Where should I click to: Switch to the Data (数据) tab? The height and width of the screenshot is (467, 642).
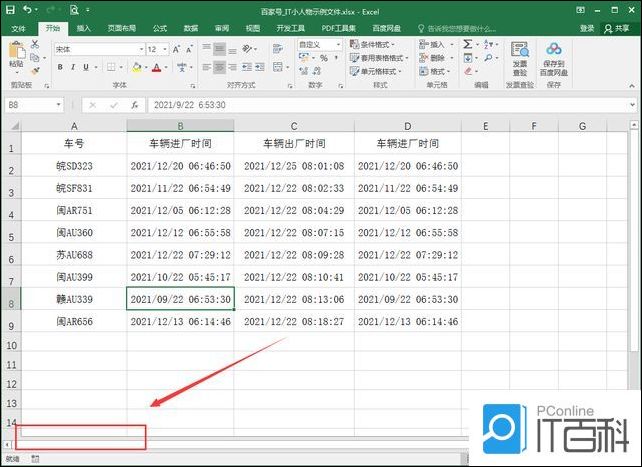coord(191,28)
